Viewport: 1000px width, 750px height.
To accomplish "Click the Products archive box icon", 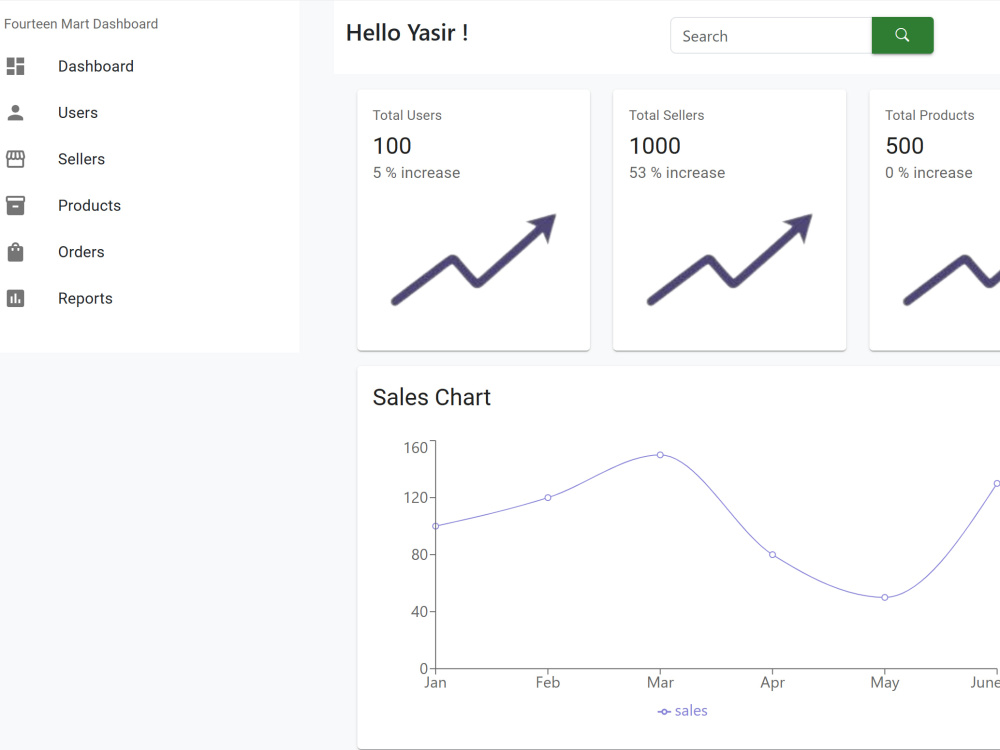I will (15, 205).
